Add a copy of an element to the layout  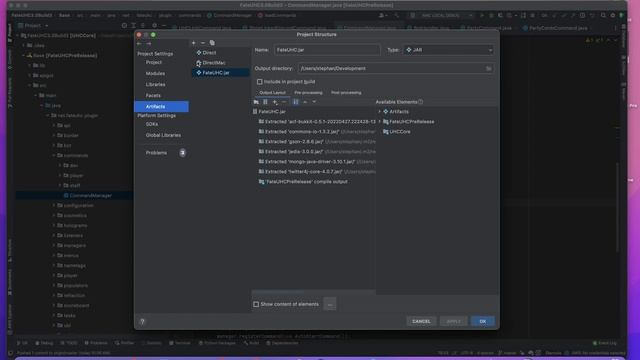275,102
